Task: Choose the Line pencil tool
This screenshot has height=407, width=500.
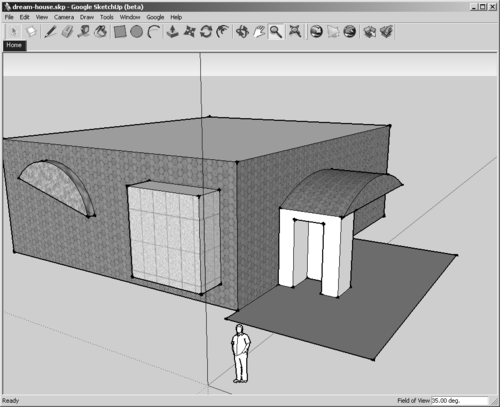Action: (x=50, y=32)
